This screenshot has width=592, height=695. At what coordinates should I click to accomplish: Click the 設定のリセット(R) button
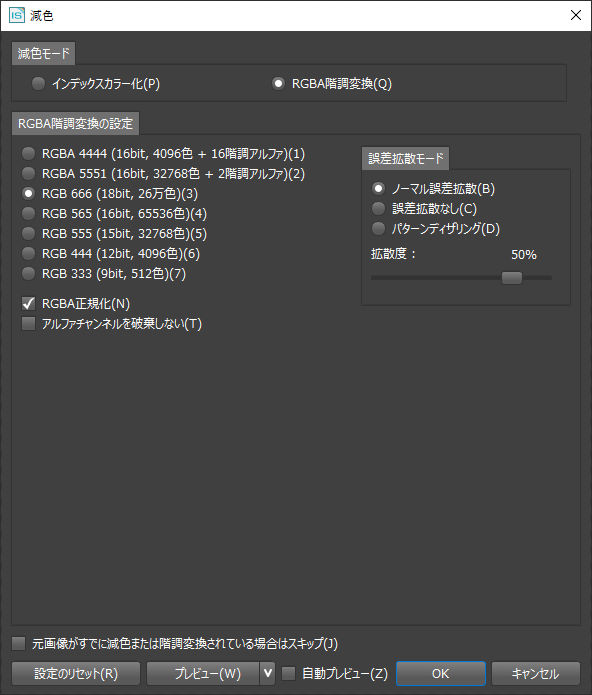pyautogui.click(x=76, y=674)
